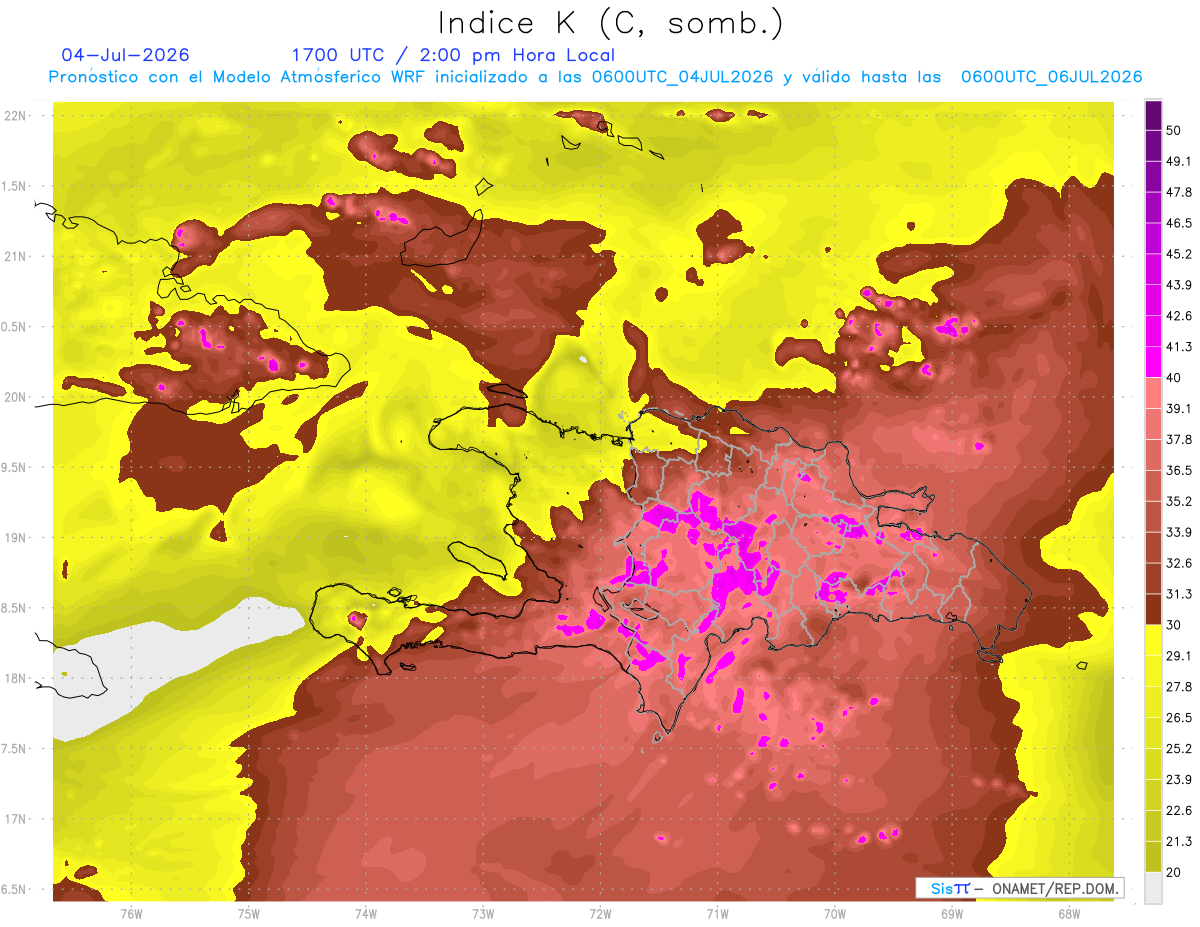Click the colorbar value "23.9"
This screenshot has height=927, width=1200.
pyautogui.click(x=1179, y=780)
